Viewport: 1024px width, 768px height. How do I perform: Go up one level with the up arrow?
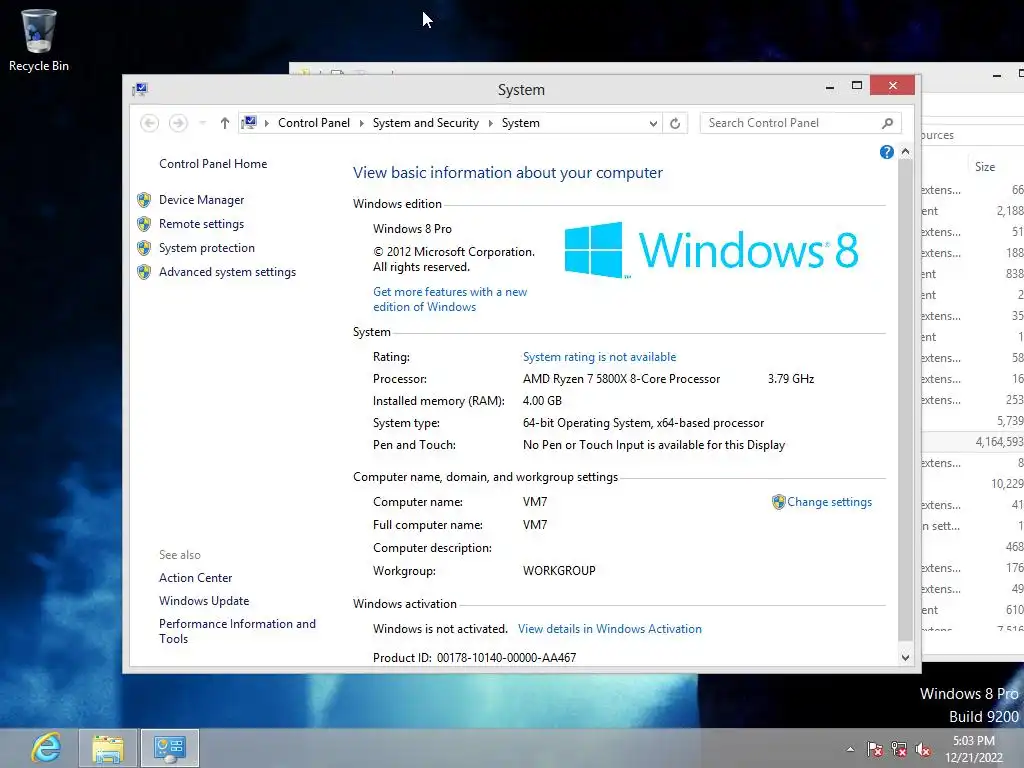225,123
